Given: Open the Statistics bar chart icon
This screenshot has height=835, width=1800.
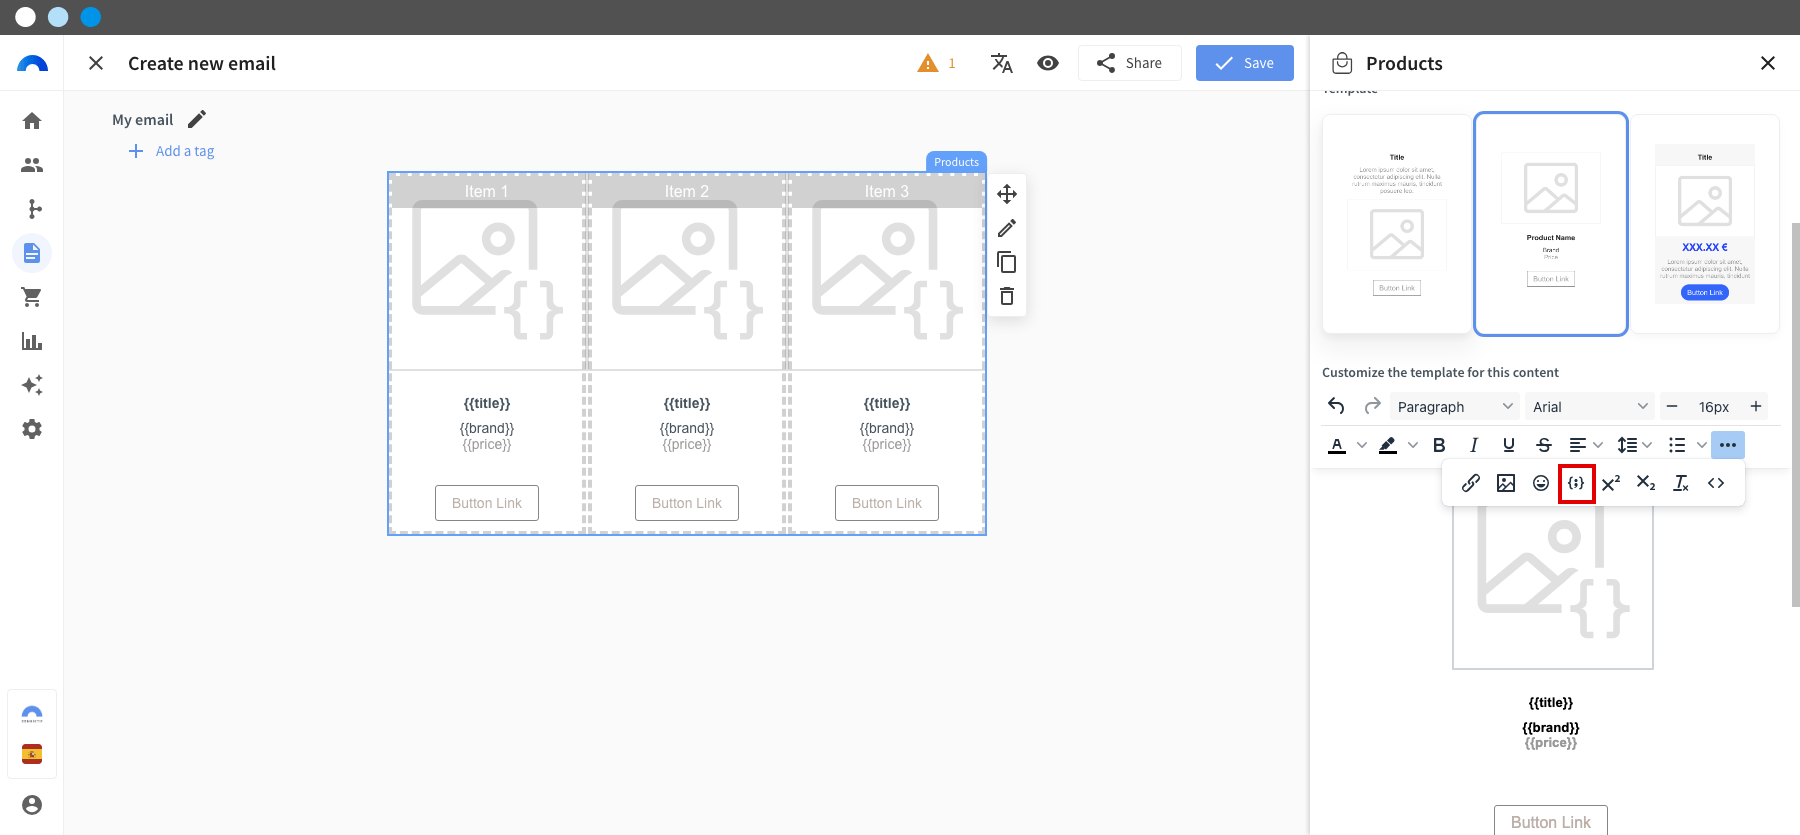Looking at the screenshot, I should click(x=32, y=341).
